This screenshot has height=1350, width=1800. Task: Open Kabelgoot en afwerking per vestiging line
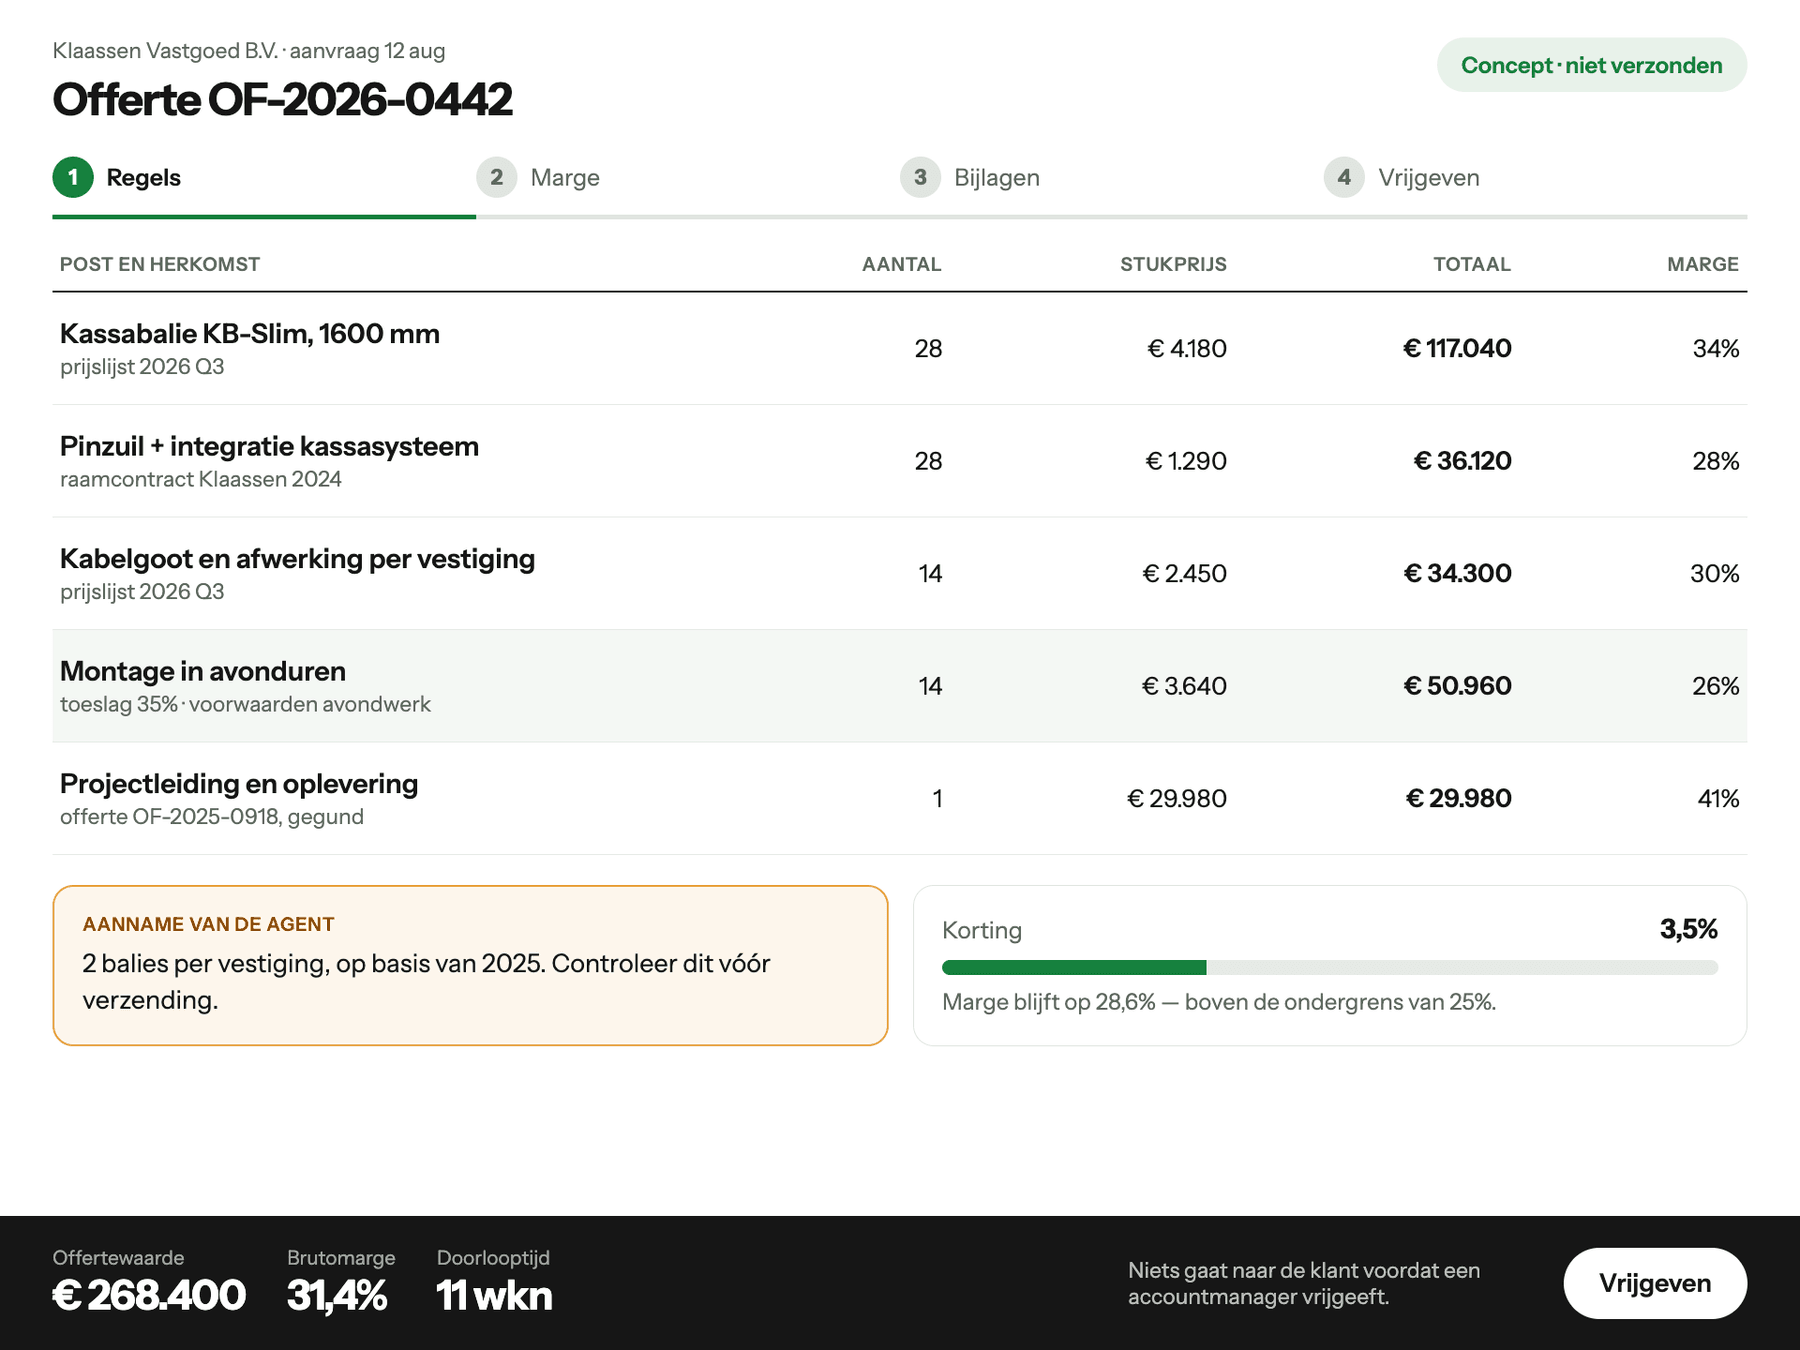pyautogui.click(x=900, y=573)
